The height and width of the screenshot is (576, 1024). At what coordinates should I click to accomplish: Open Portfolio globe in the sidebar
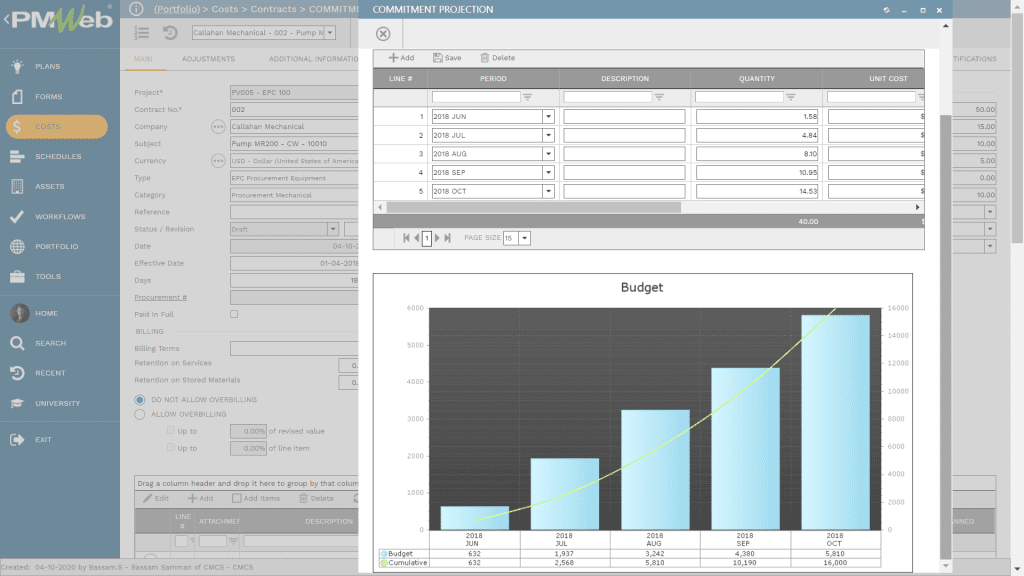(18, 247)
